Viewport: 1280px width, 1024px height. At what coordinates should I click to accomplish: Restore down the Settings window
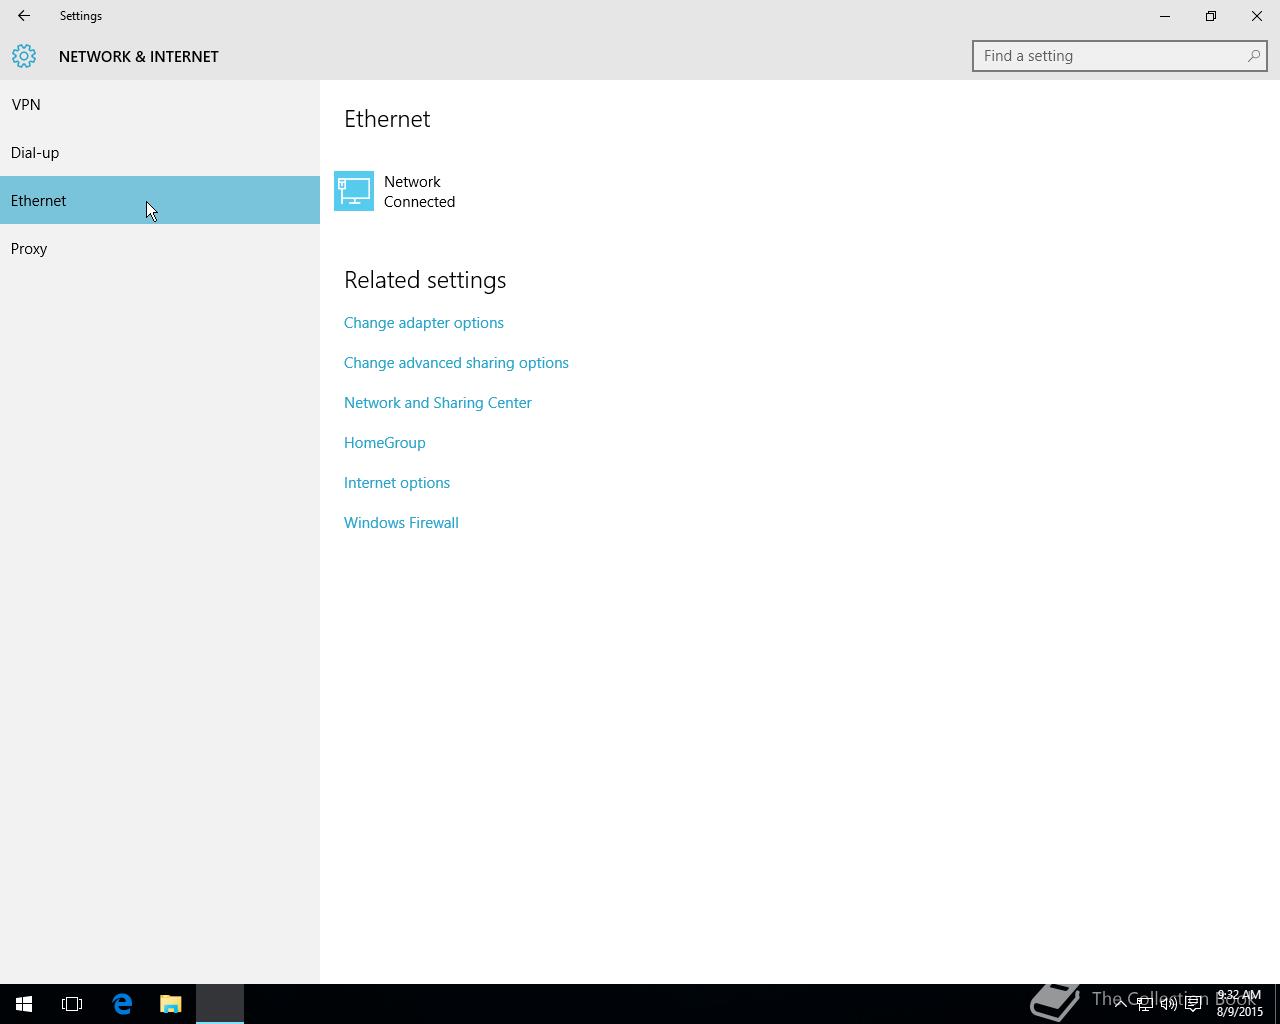point(1211,16)
